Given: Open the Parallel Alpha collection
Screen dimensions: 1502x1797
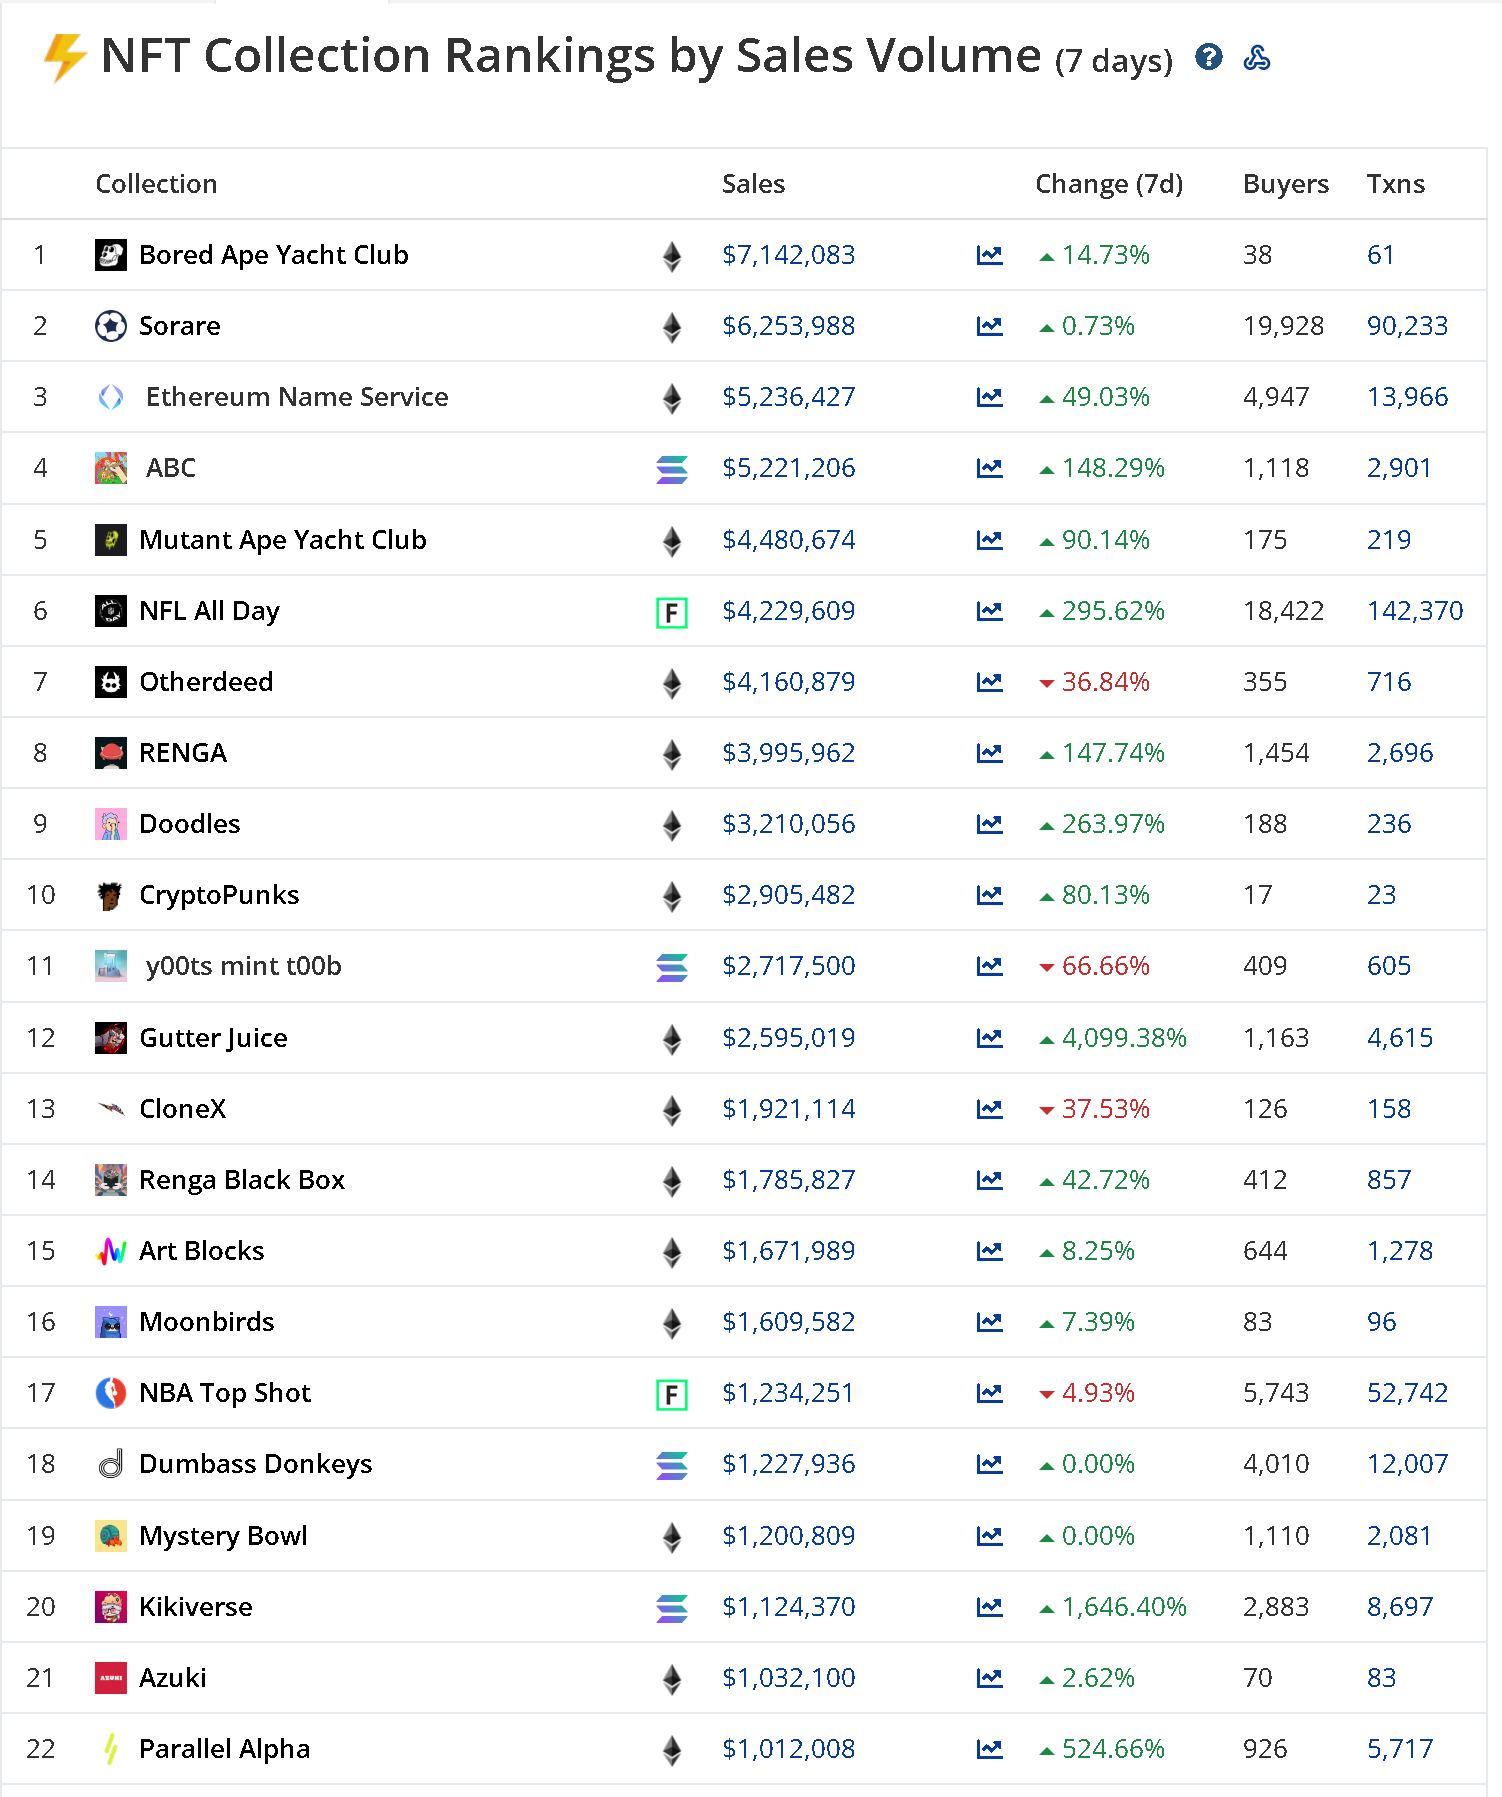Looking at the screenshot, I should (x=225, y=1749).
